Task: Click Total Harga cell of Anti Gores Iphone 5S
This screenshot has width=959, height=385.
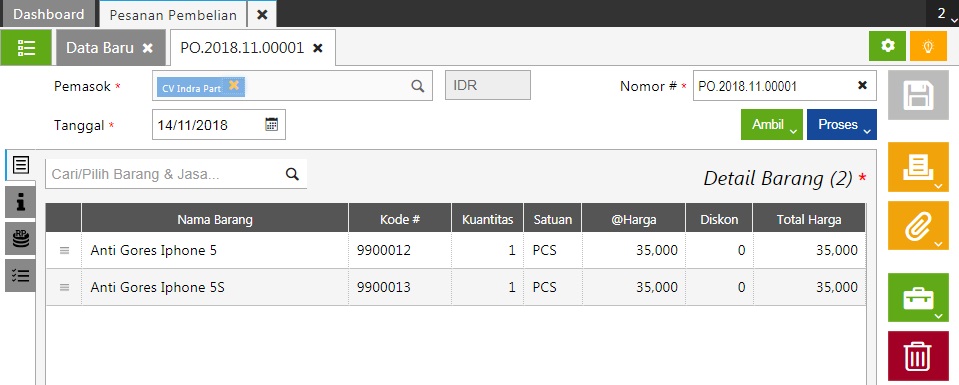Action: [809, 287]
